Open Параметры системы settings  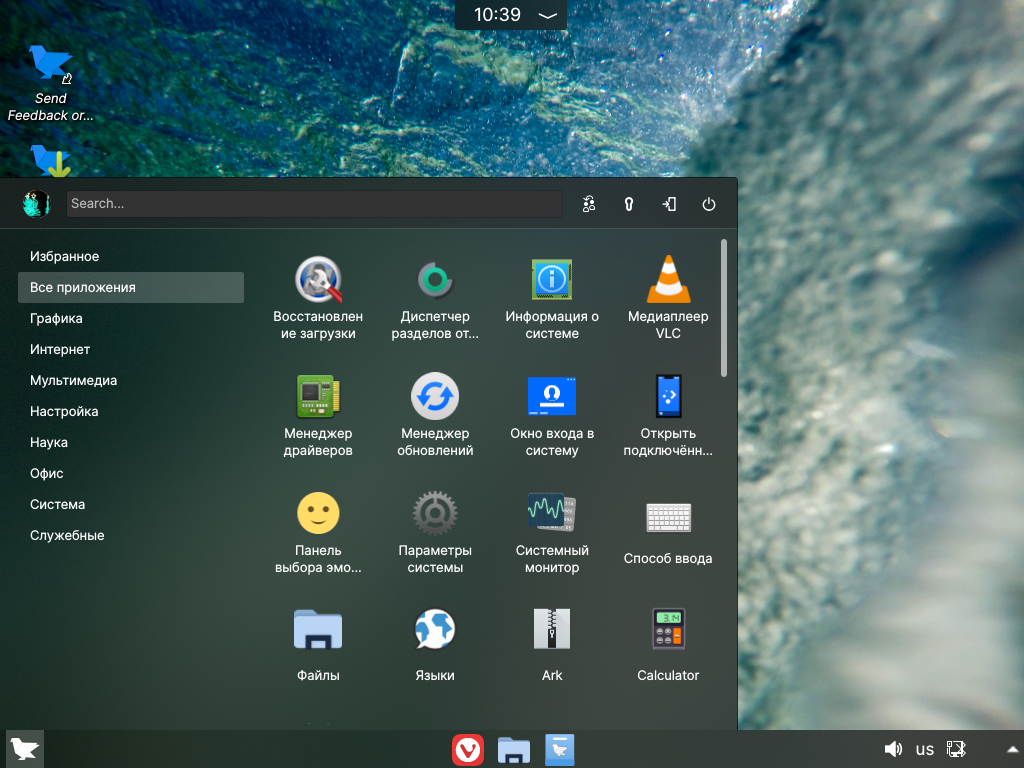click(x=435, y=532)
